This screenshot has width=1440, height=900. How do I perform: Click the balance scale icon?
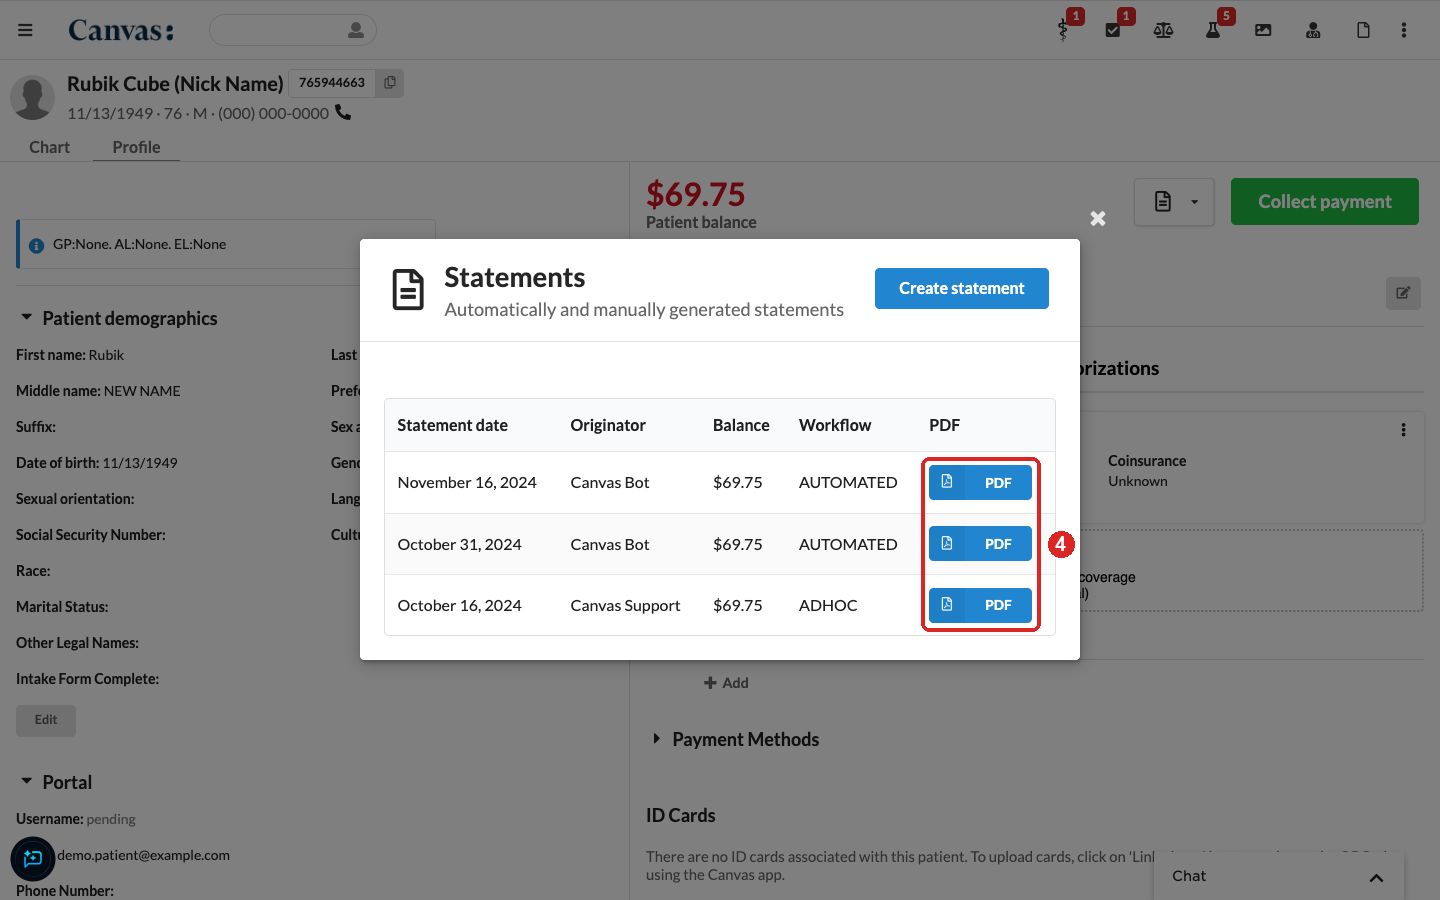(x=1163, y=30)
